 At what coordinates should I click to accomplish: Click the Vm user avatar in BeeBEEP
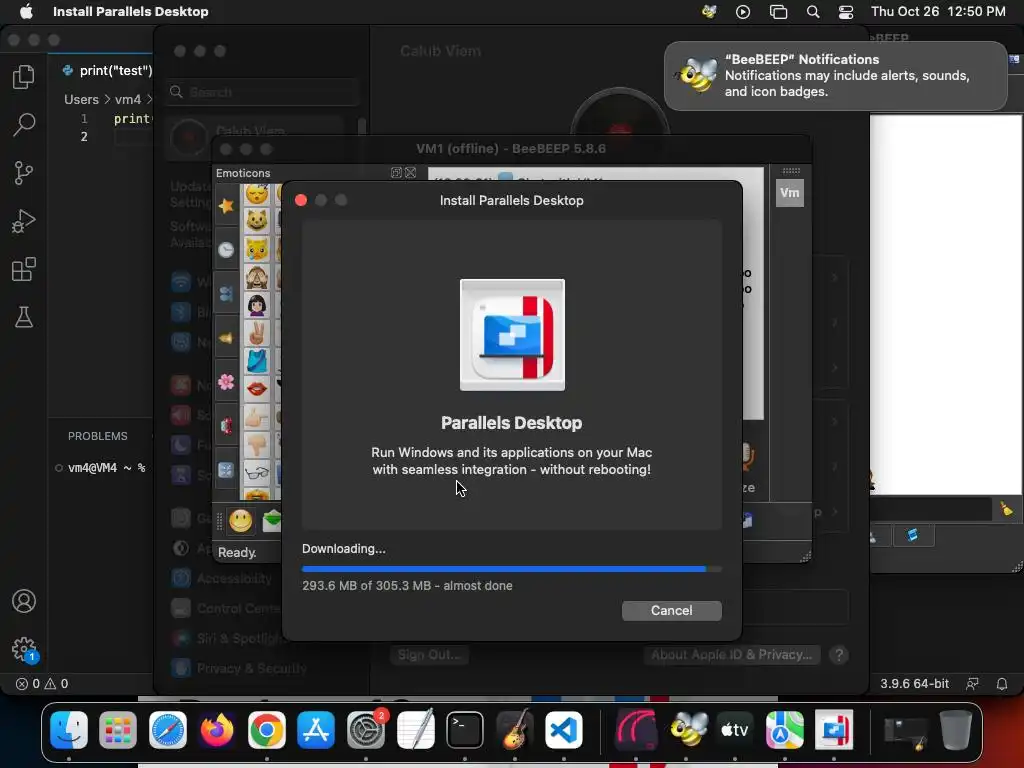pos(790,193)
